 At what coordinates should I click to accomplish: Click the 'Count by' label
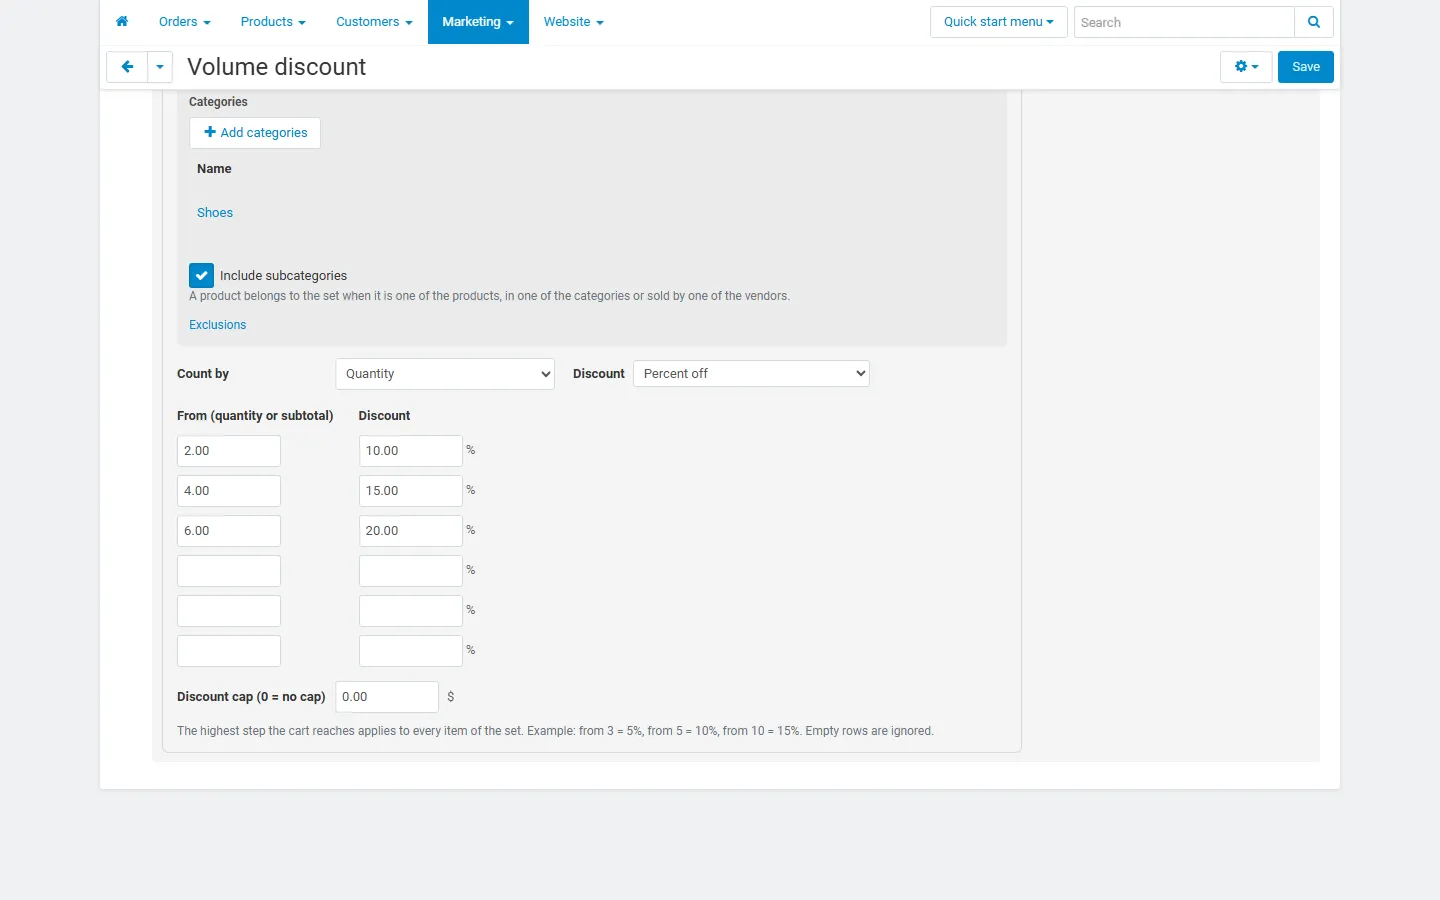point(203,374)
